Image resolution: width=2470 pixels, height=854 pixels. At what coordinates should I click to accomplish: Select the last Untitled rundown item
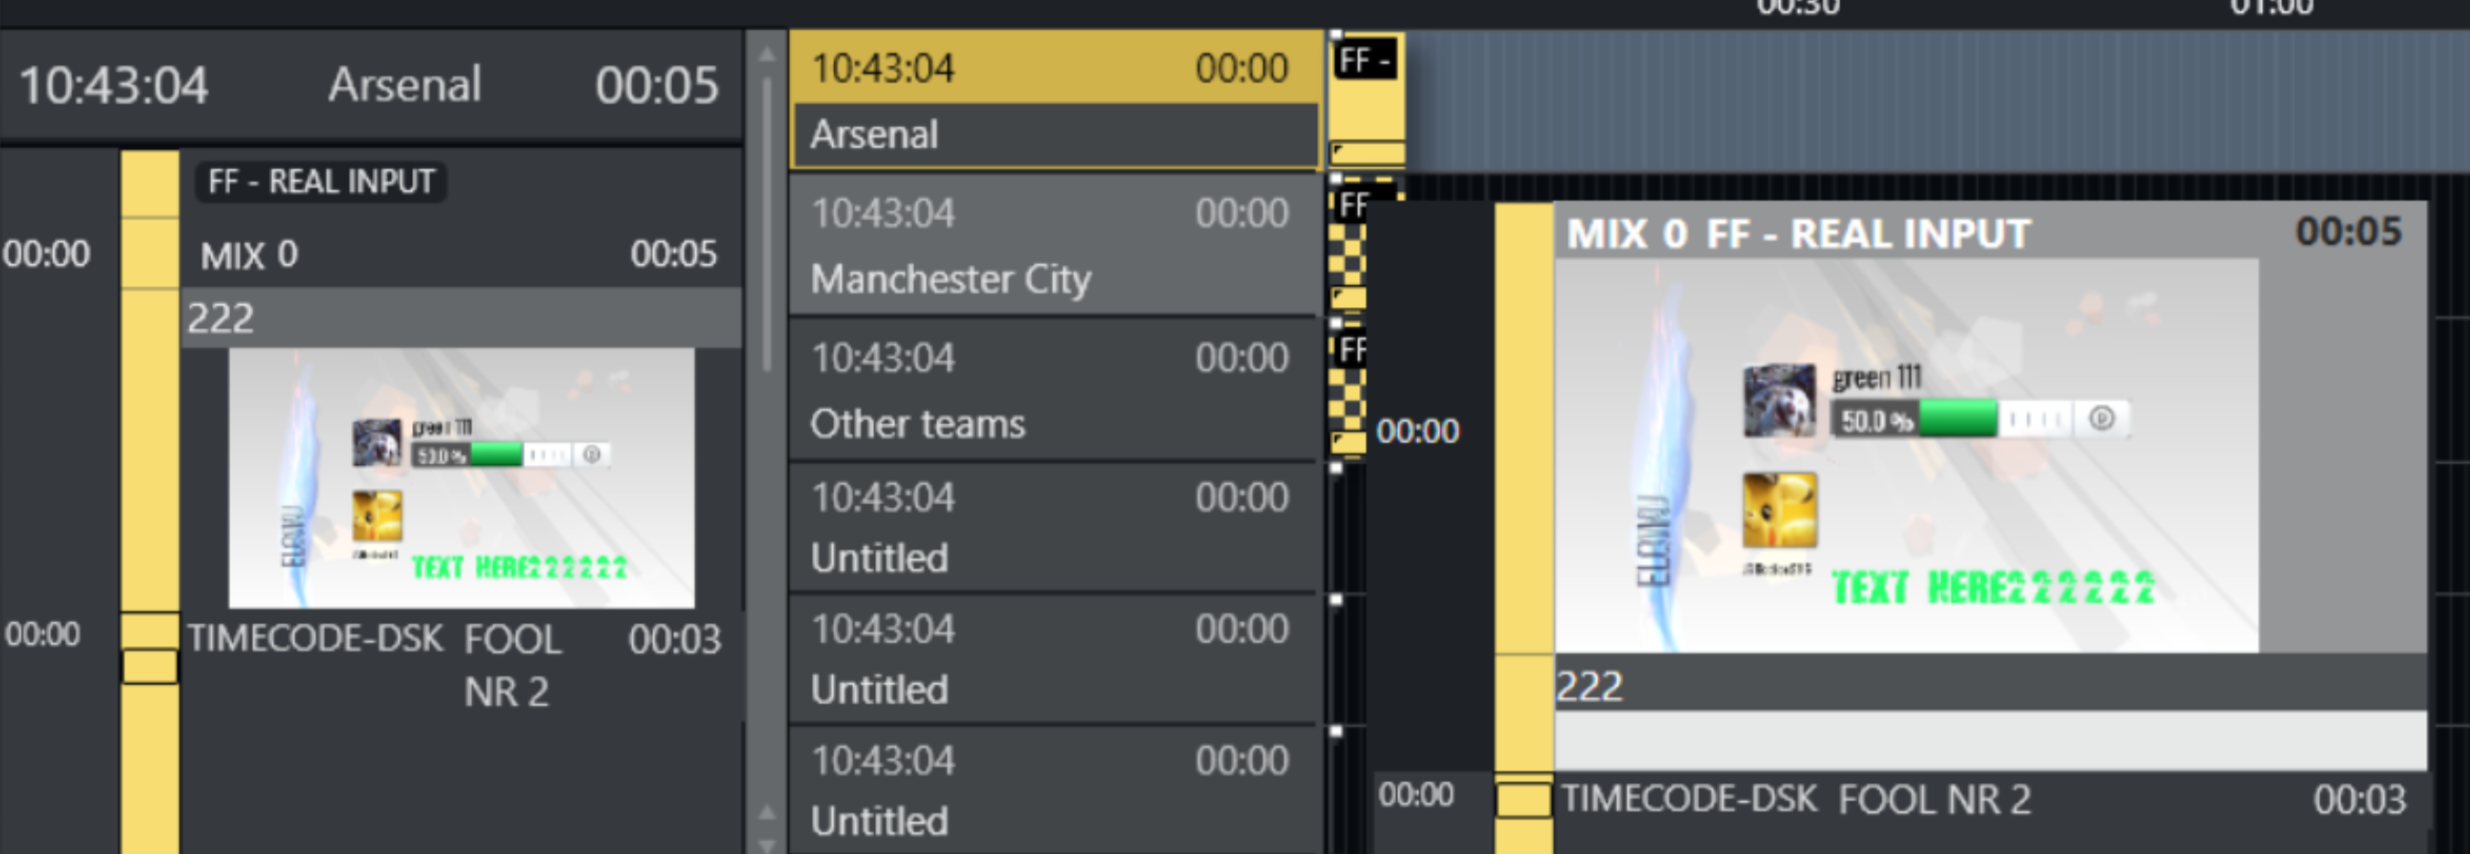pyautogui.click(x=1055, y=791)
